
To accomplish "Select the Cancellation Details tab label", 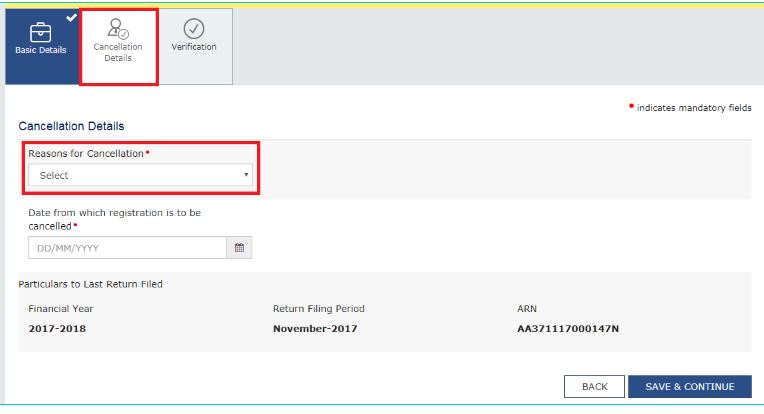I will (117, 52).
